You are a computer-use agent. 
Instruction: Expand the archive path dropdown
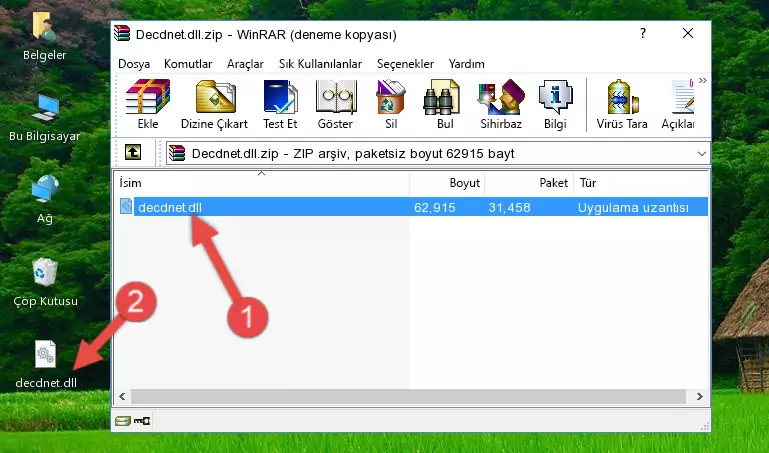701,153
